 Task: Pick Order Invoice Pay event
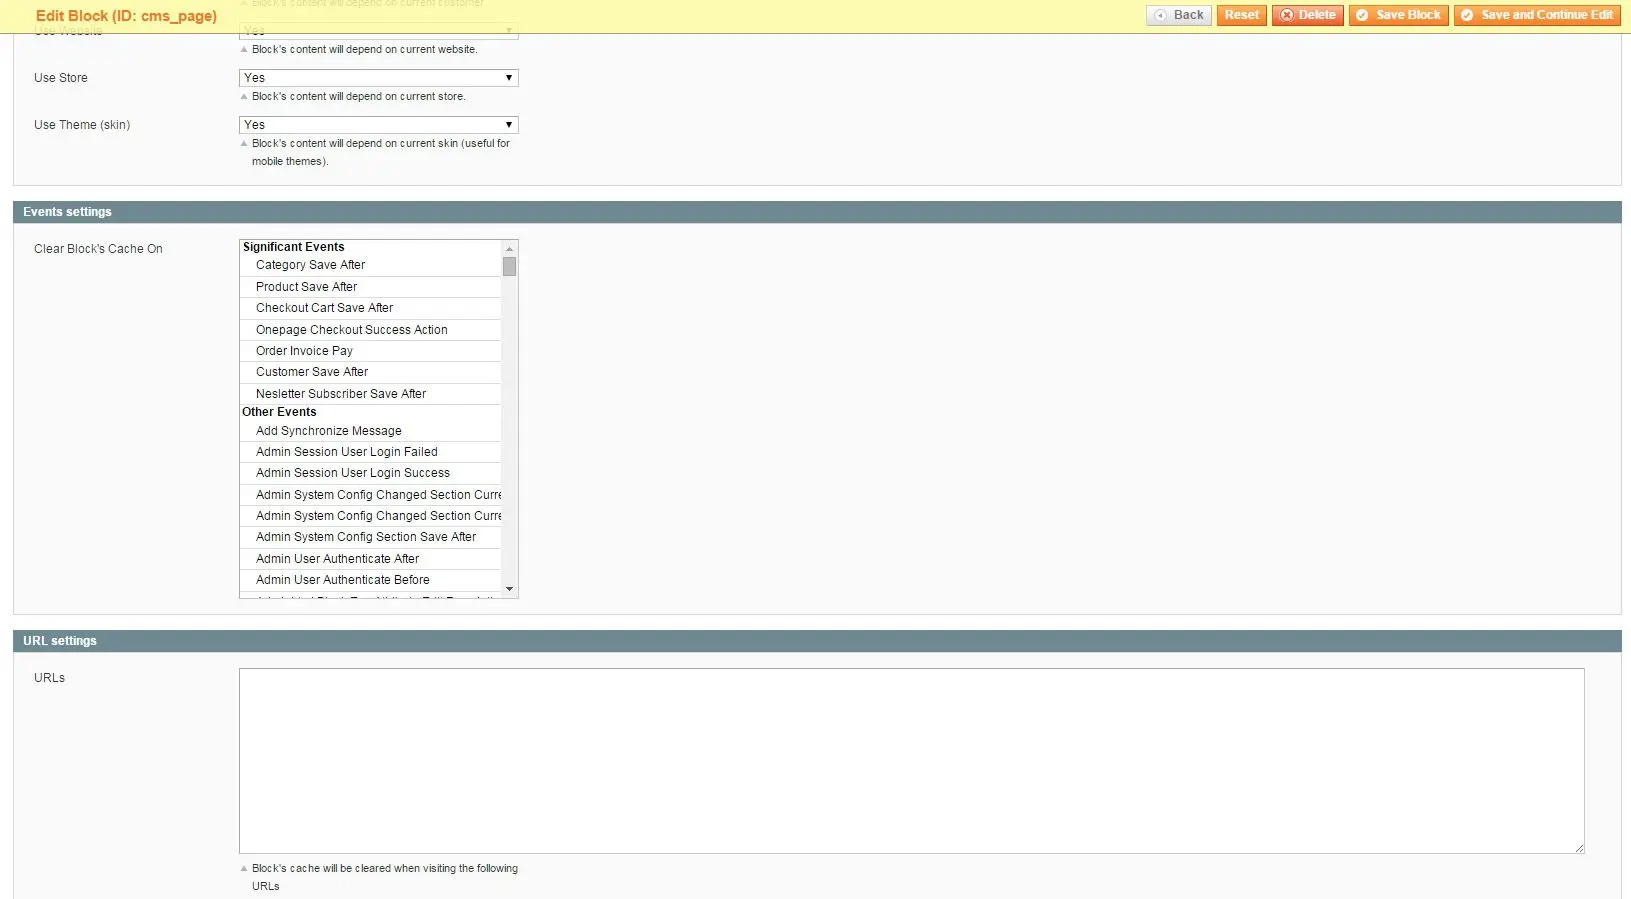click(x=304, y=351)
